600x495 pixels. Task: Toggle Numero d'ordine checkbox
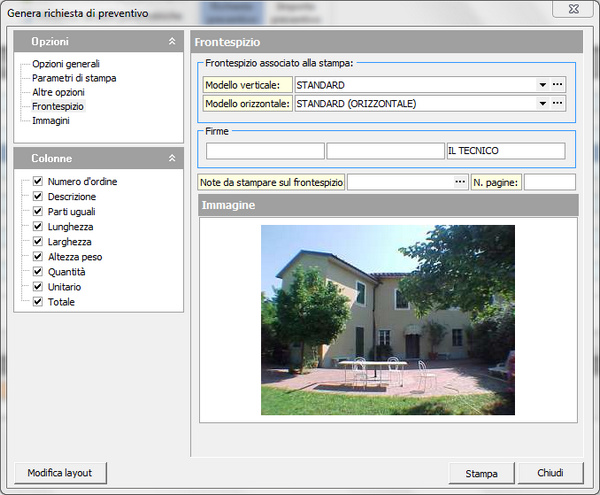click(37, 182)
